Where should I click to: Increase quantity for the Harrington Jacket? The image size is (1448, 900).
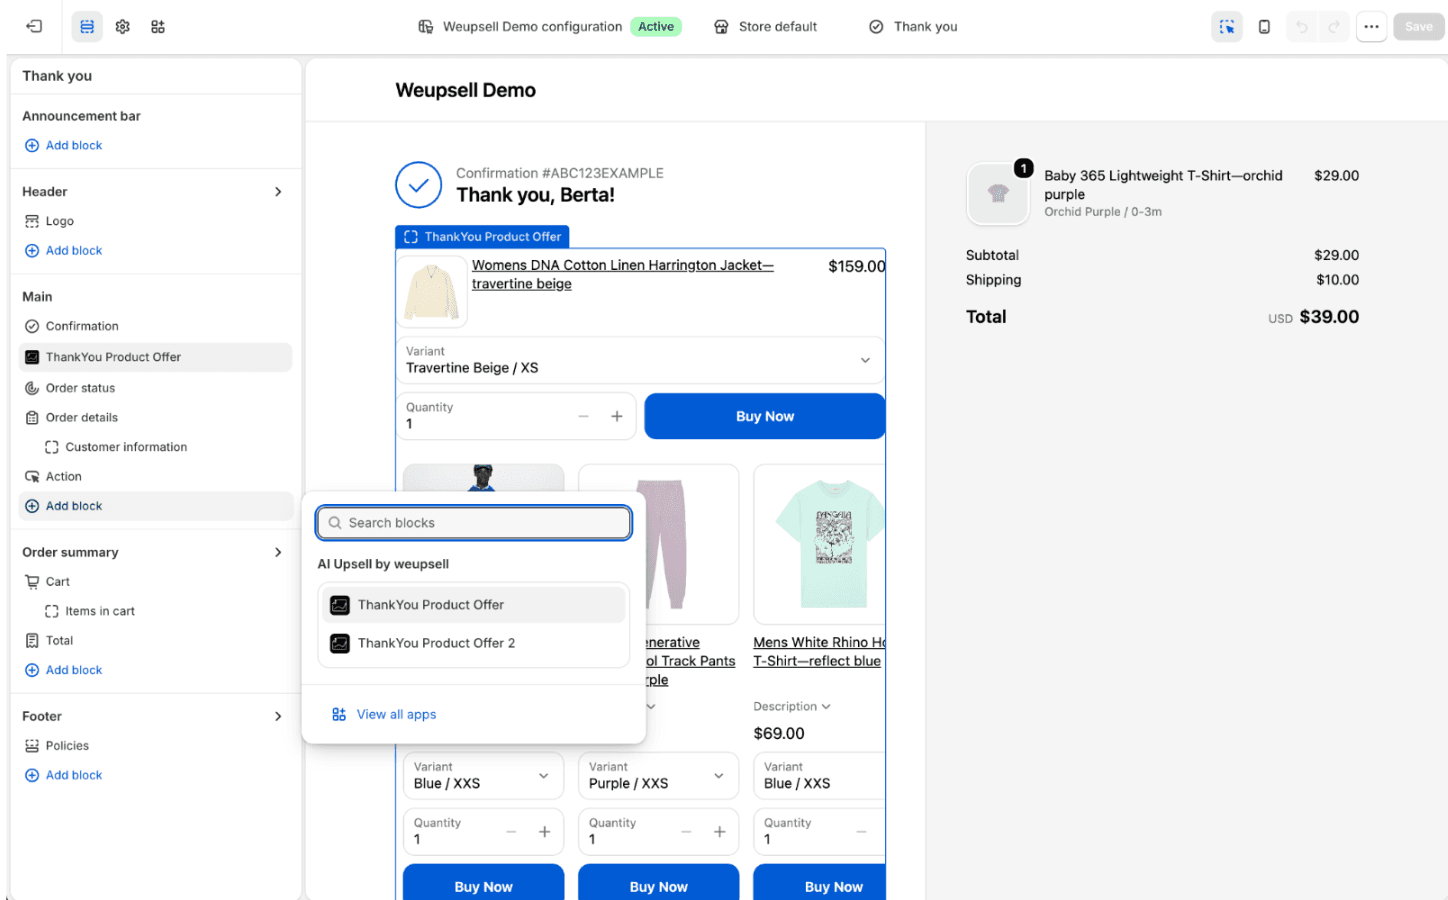pos(617,416)
